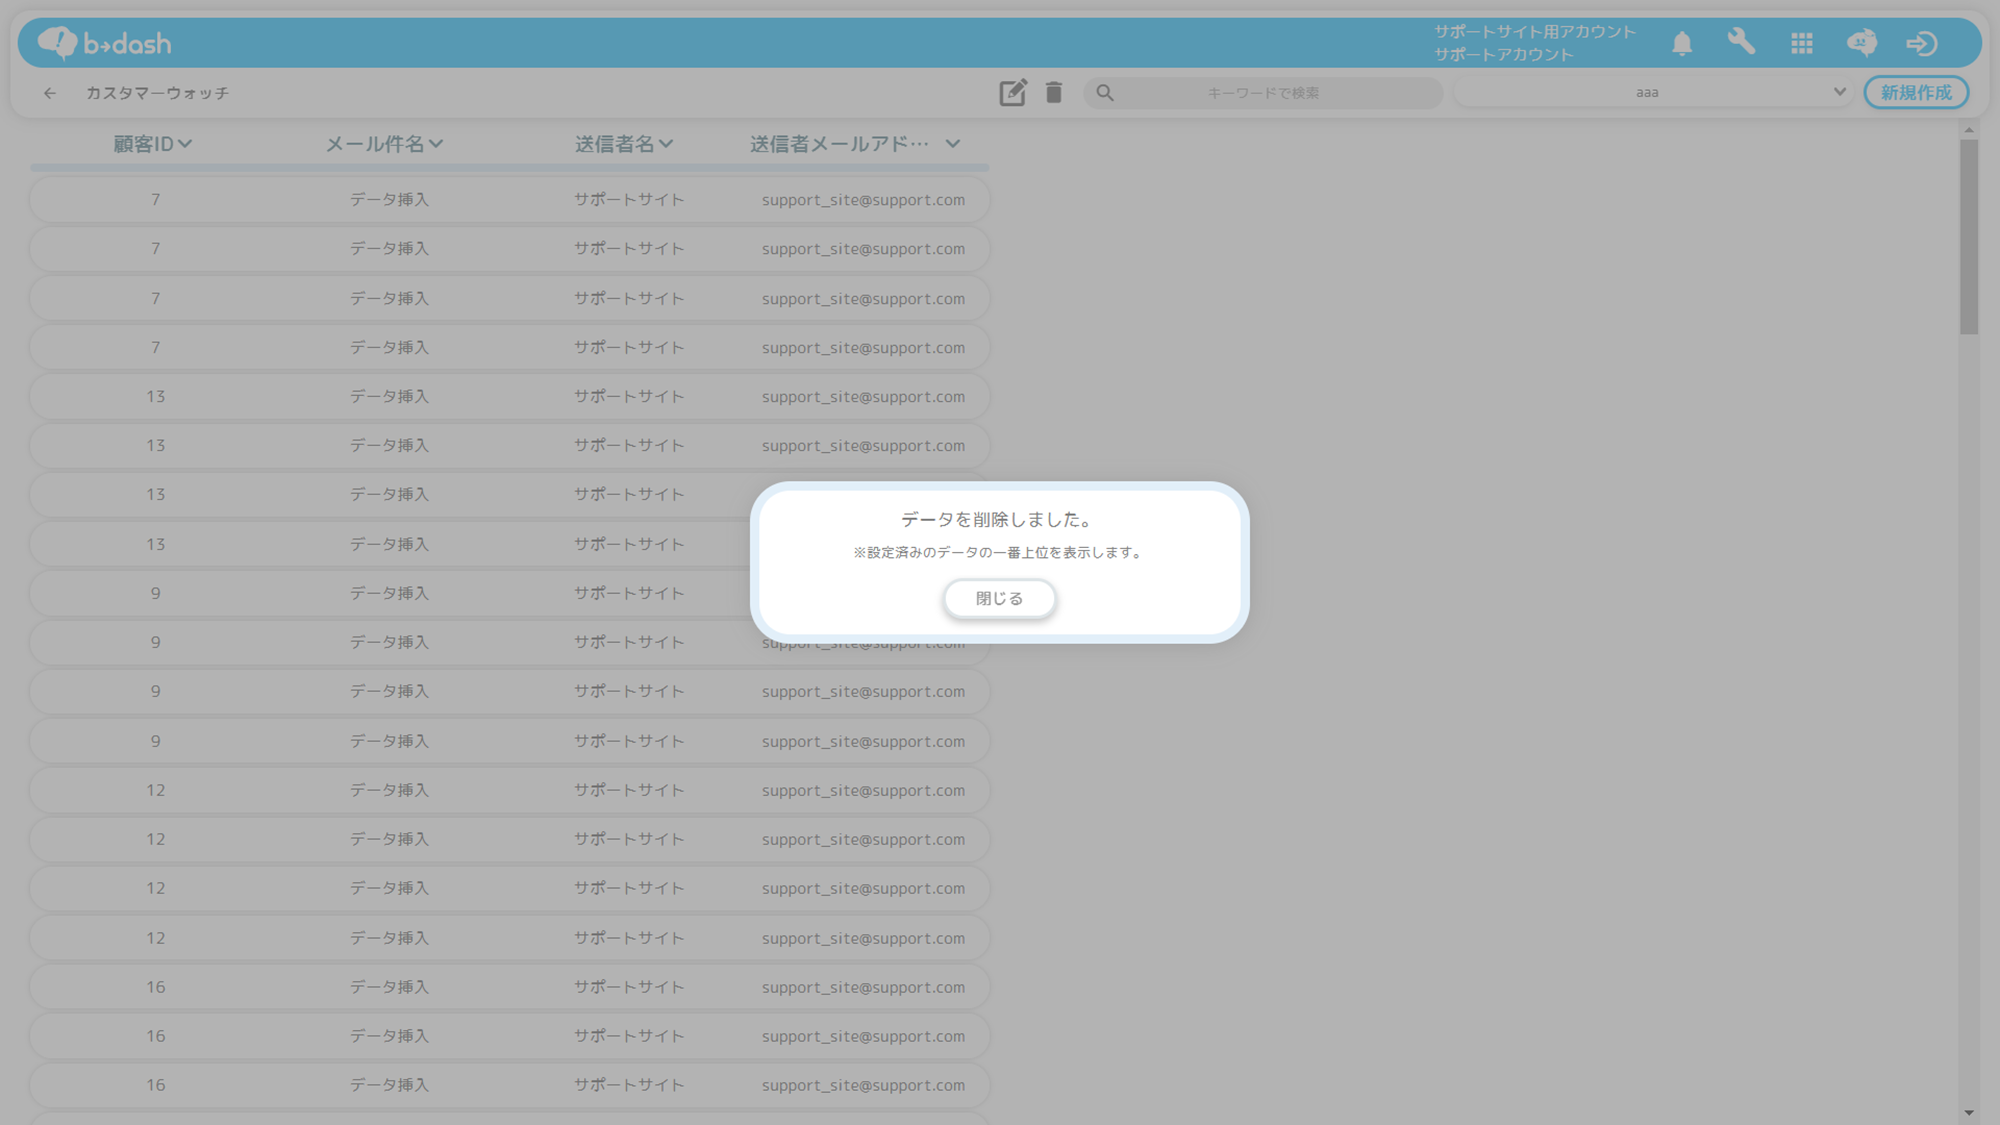This screenshot has height=1125, width=2000.
Task: Open the notifications bell
Action: (1682, 43)
